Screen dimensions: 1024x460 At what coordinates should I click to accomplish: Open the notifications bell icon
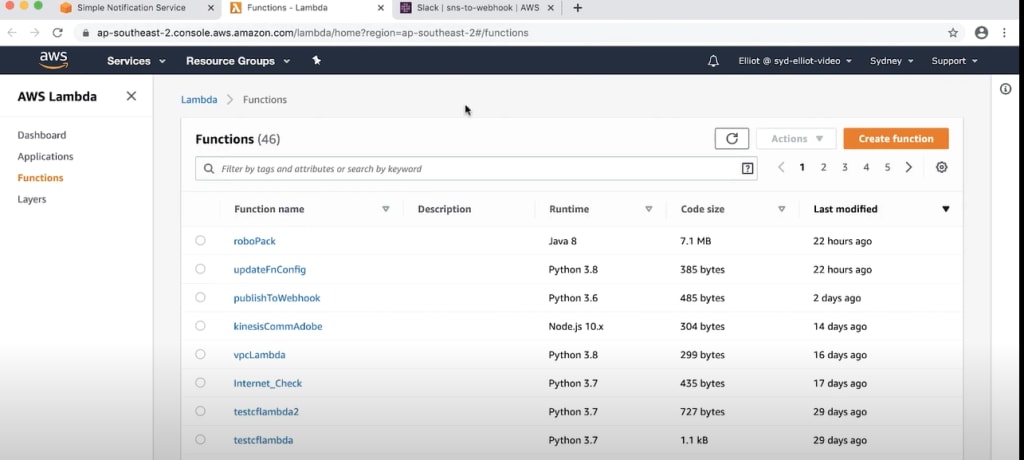pos(713,61)
